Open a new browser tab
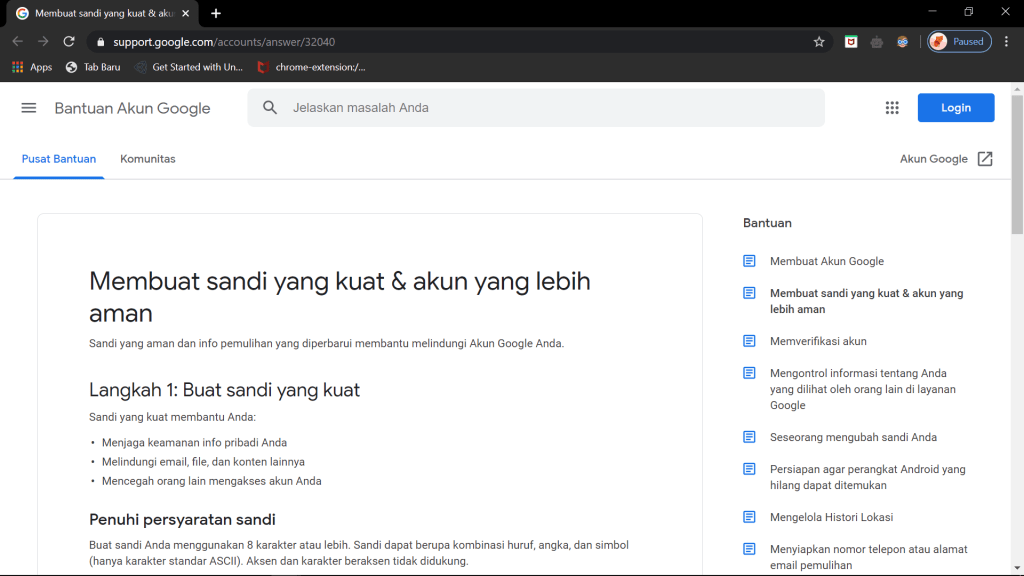This screenshot has width=1024, height=576. pyautogui.click(x=216, y=13)
